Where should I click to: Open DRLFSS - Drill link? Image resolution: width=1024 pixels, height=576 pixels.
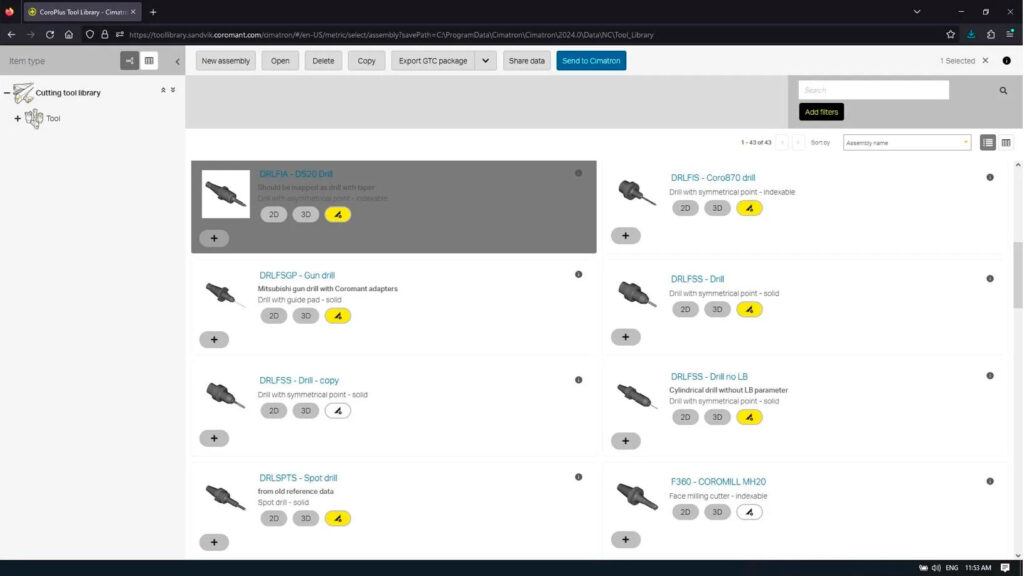[x=697, y=279]
